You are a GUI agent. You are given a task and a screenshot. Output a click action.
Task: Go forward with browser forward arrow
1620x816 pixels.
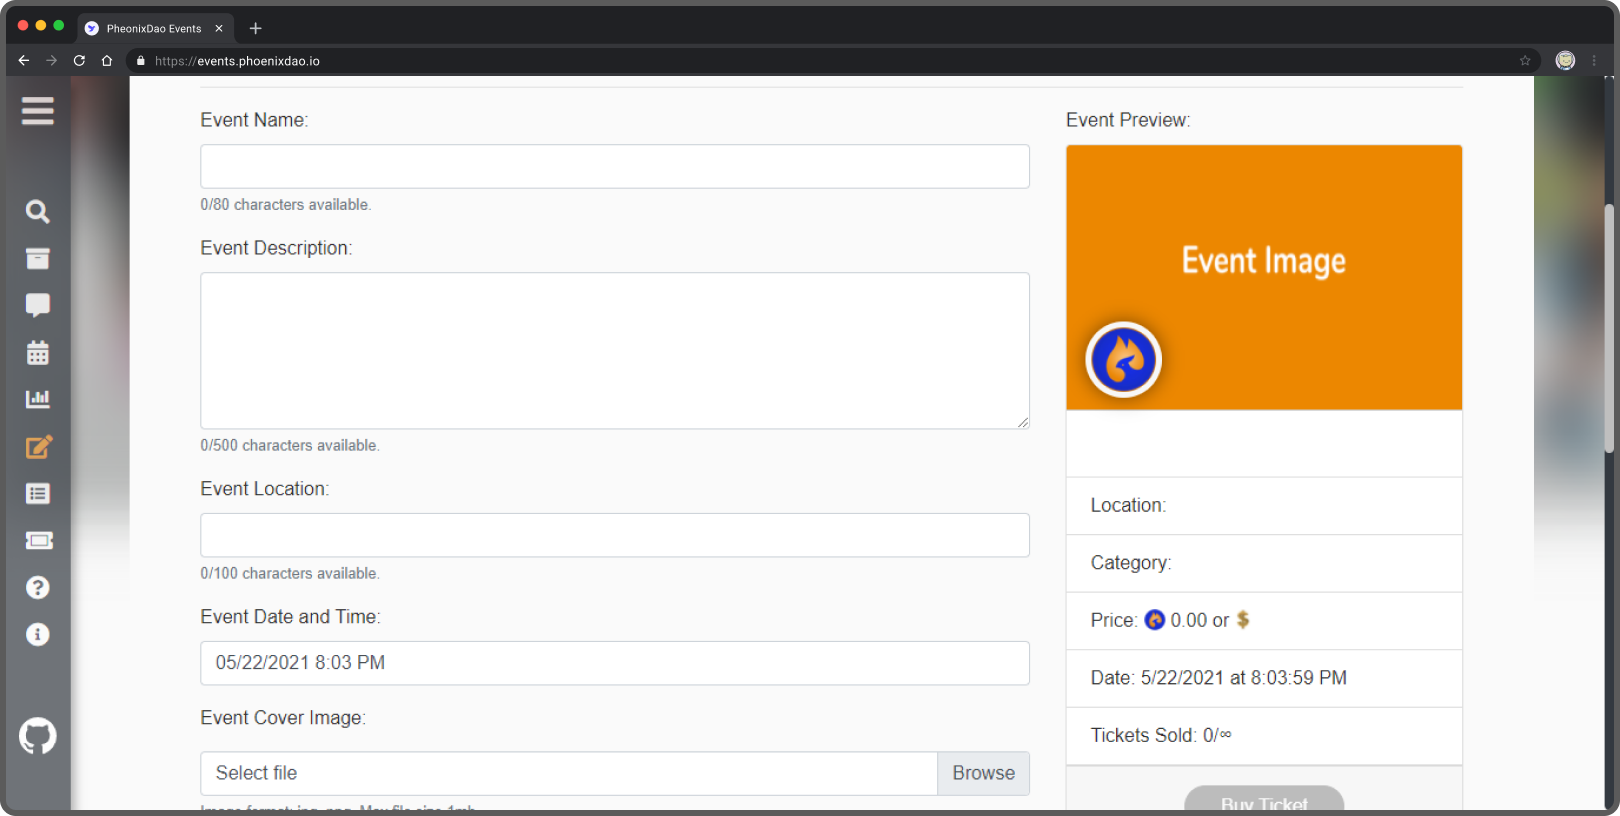51,61
